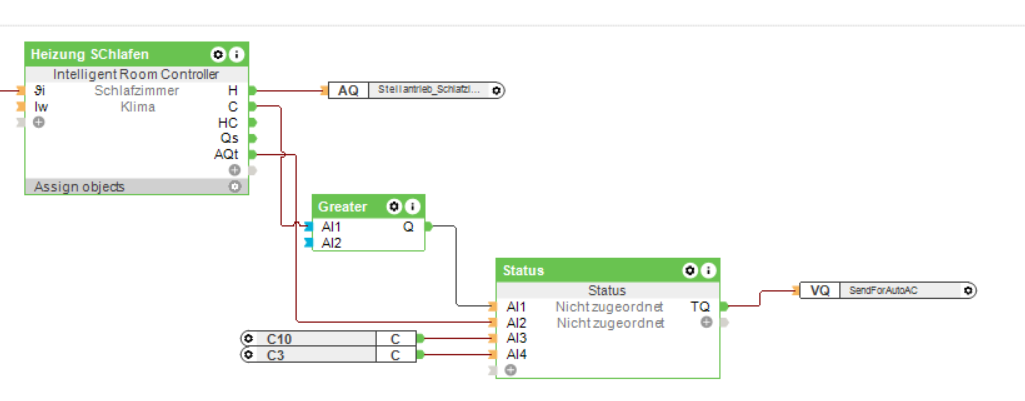The image size is (1025, 401).
Task: Add another input to the Status block
Action: coord(510,370)
